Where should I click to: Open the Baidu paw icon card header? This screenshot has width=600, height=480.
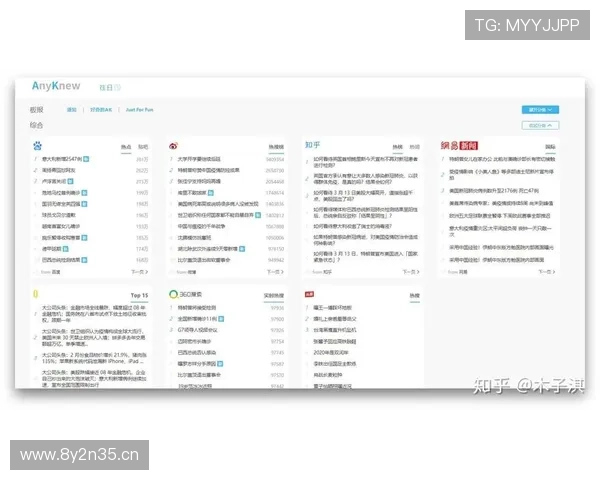[38, 145]
